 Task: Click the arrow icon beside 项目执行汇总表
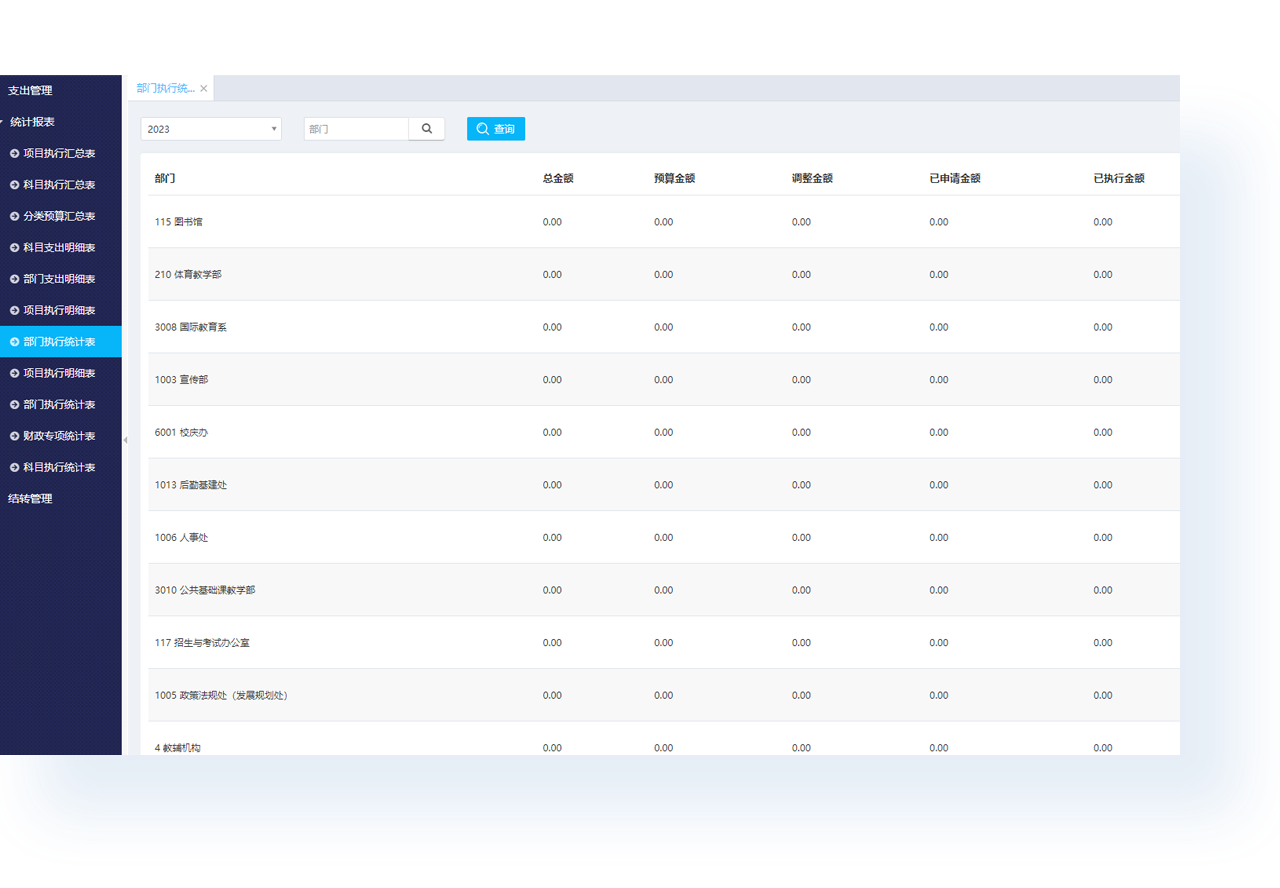(14, 154)
